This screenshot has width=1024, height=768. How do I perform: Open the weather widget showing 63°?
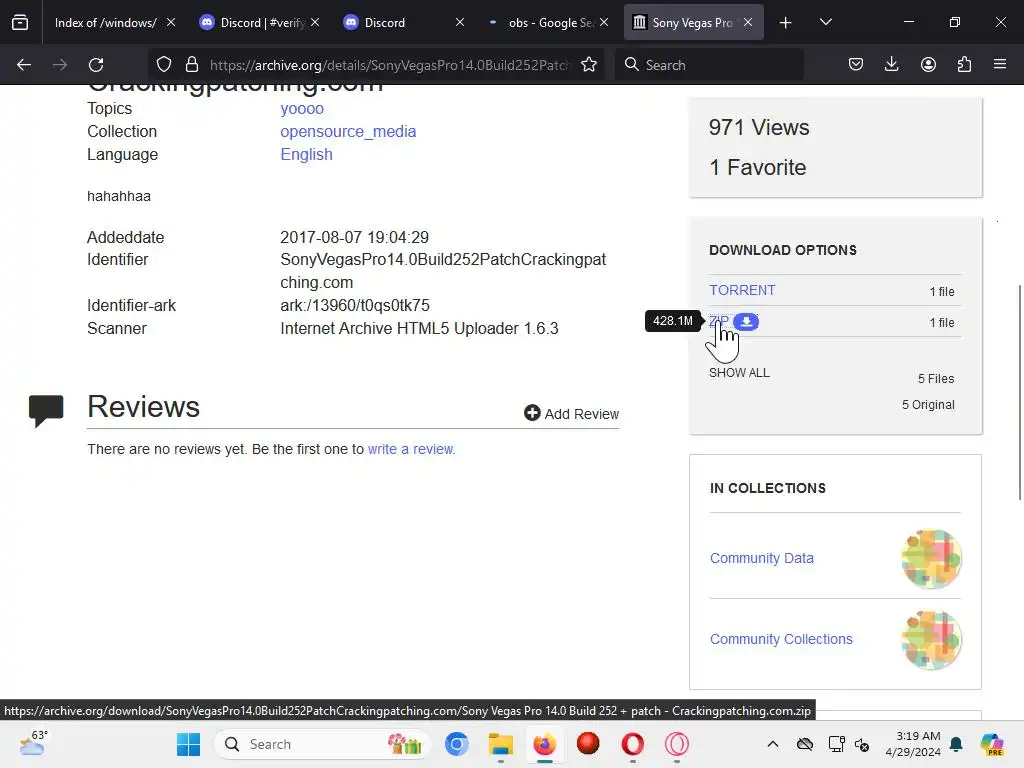pos(33,743)
